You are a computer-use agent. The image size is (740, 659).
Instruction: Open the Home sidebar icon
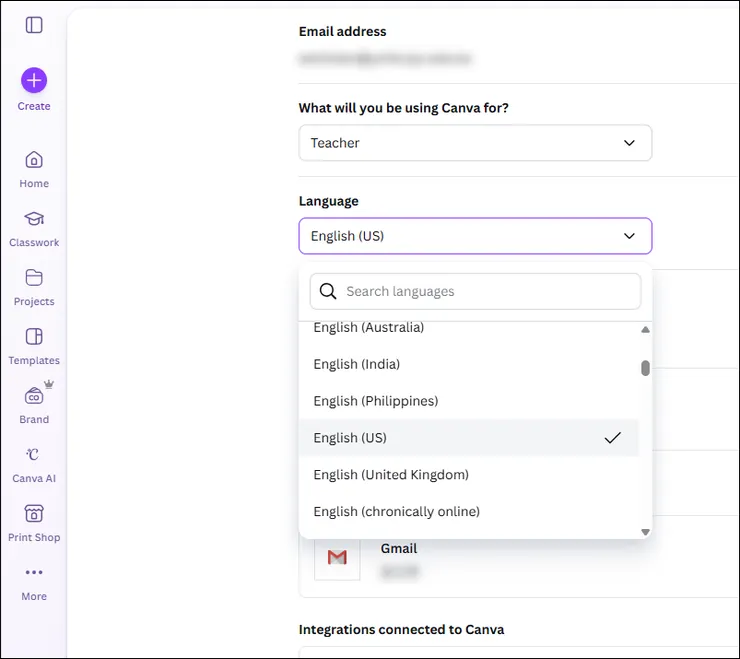point(34,160)
